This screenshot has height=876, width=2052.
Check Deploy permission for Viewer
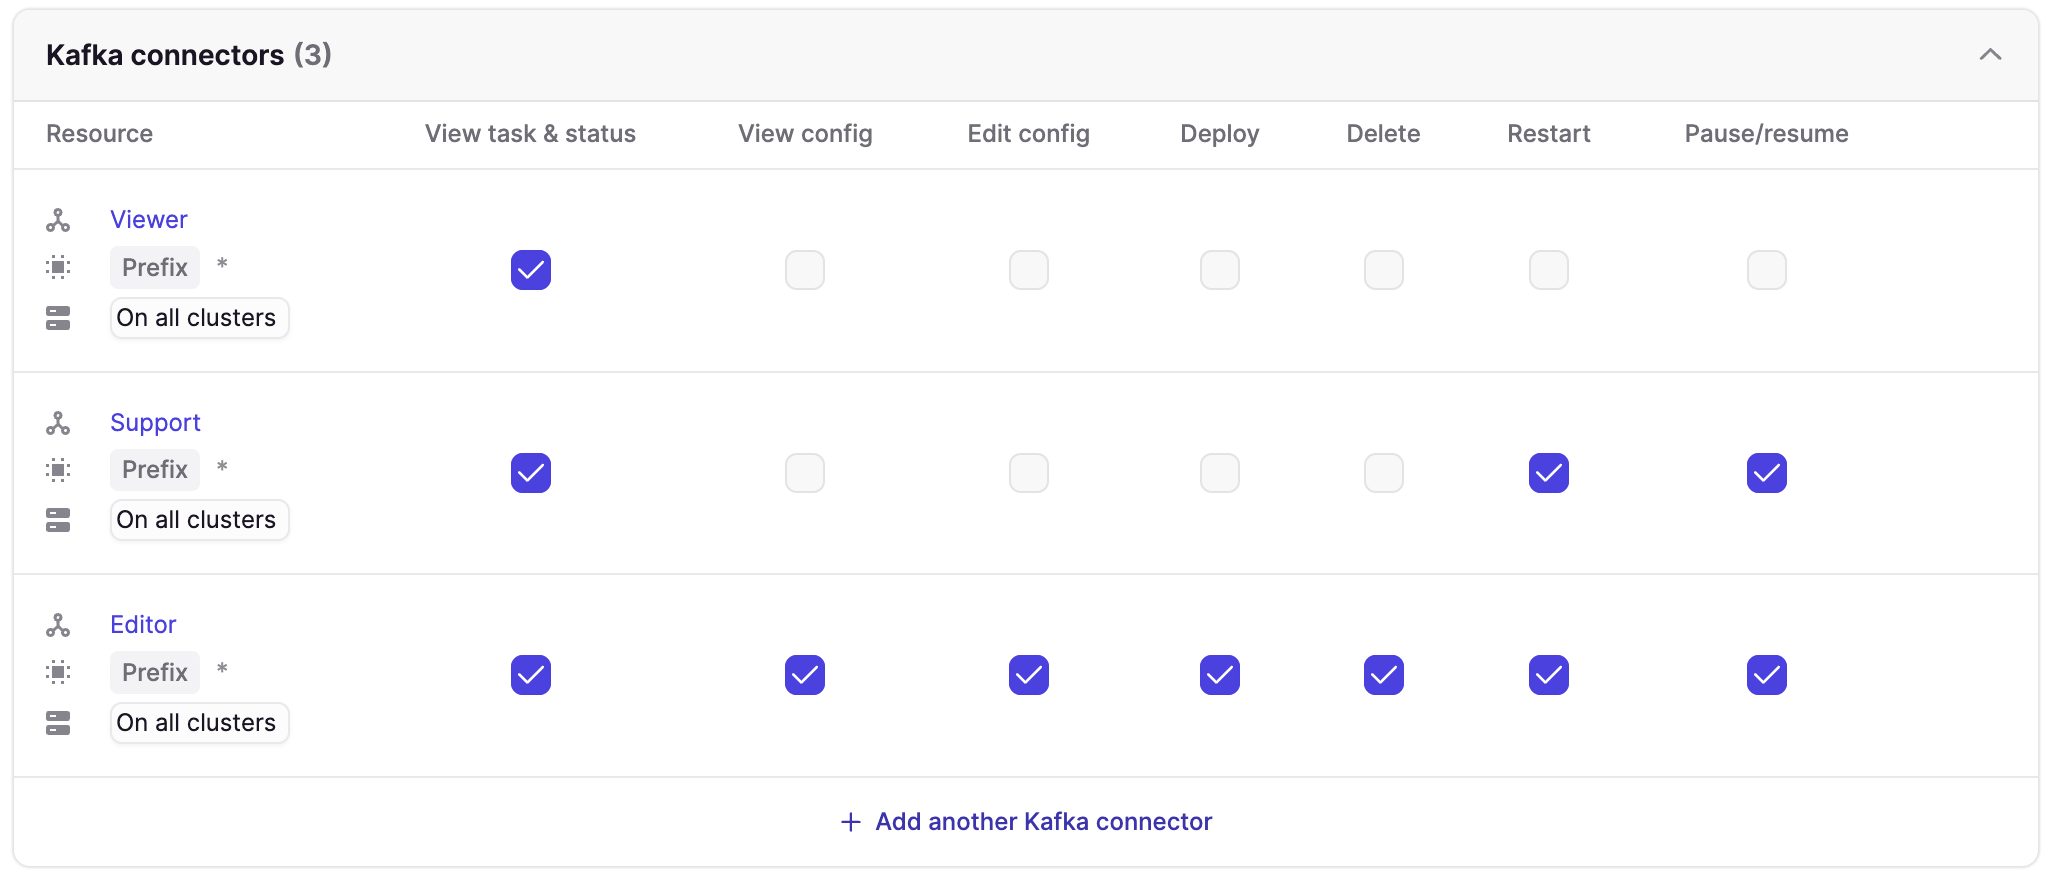pyautogui.click(x=1220, y=270)
